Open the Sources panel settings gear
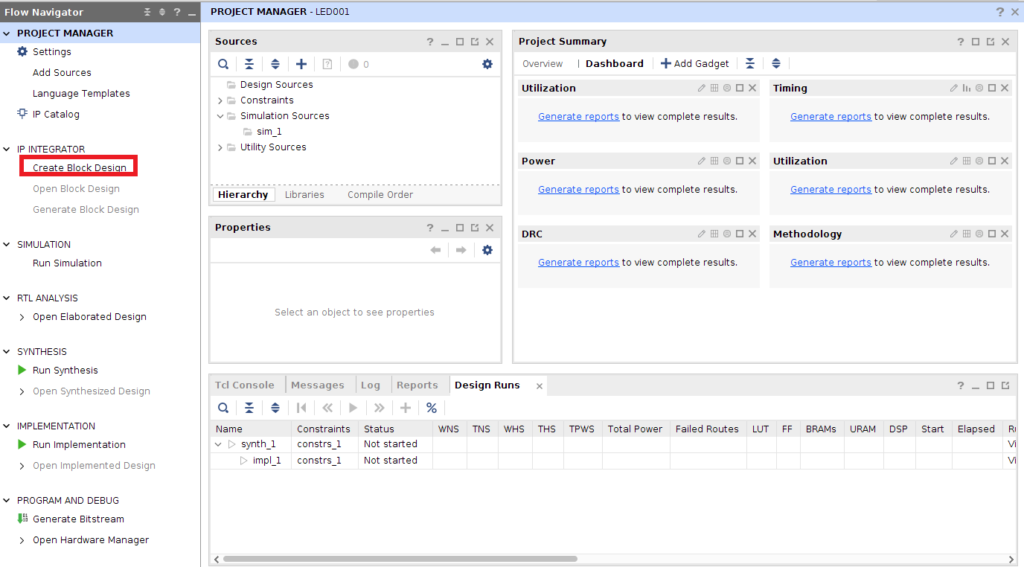The image size is (1024, 567). (487, 64)
